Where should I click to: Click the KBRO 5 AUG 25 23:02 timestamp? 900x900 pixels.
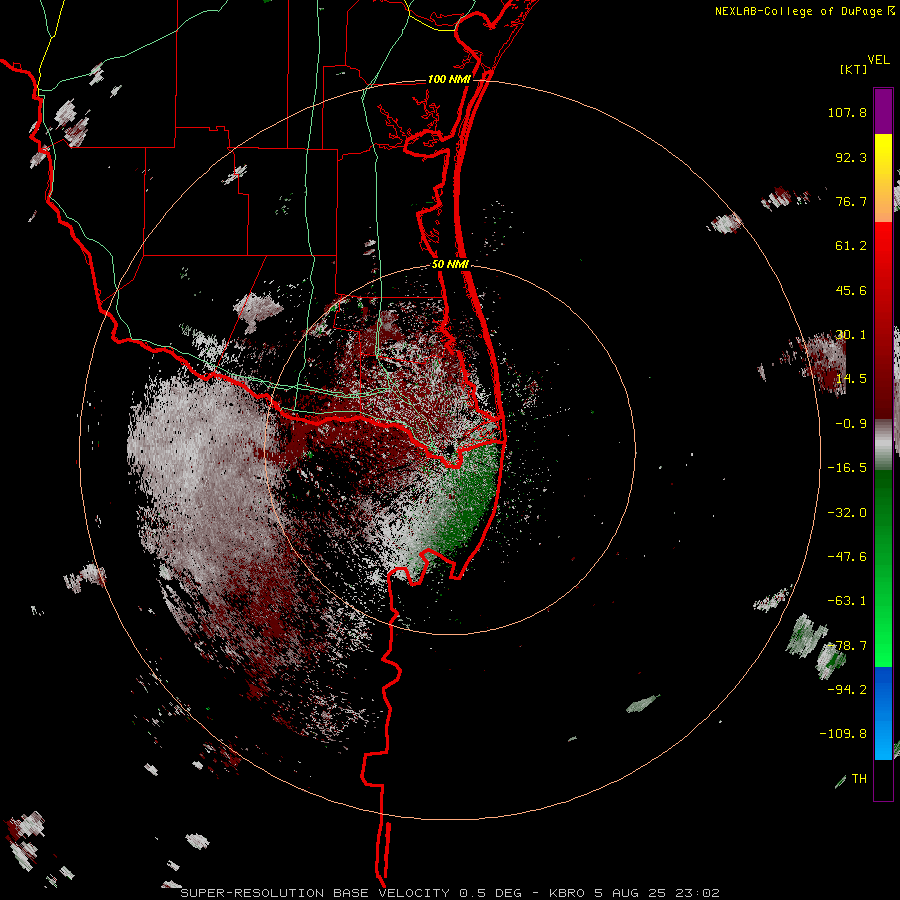[634, 893]
